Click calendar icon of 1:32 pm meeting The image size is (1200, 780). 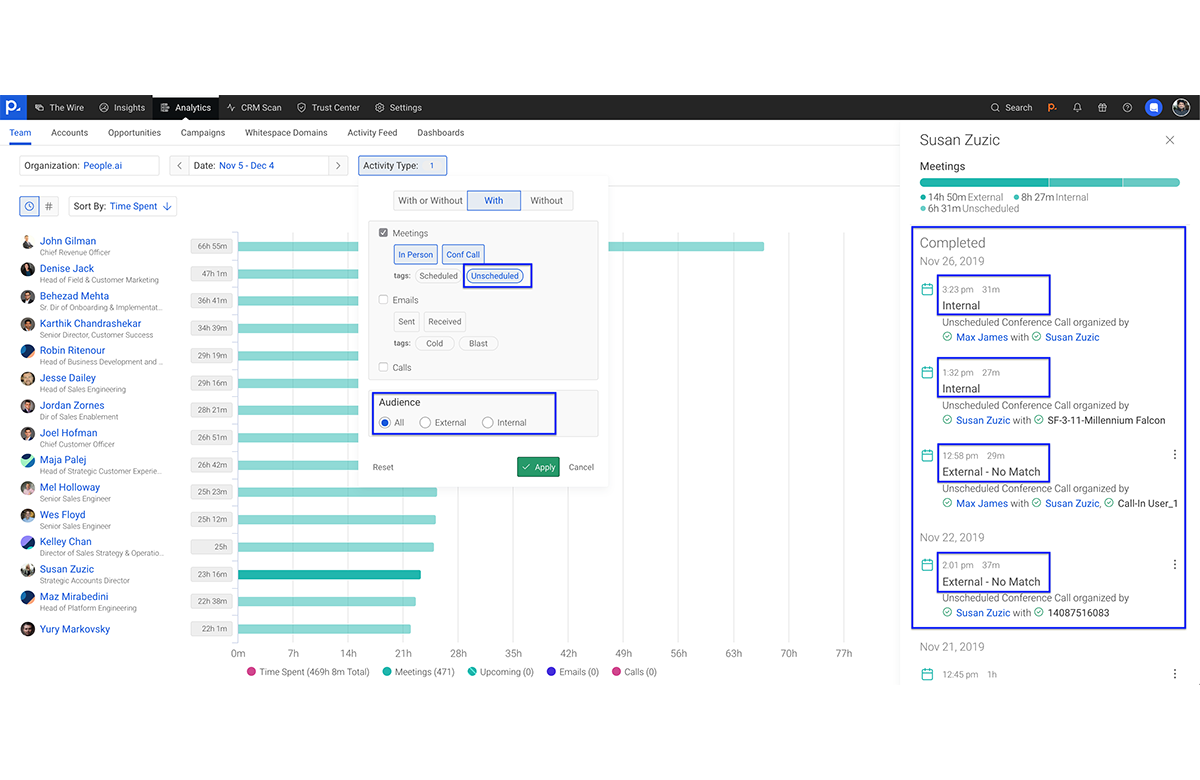927,372
